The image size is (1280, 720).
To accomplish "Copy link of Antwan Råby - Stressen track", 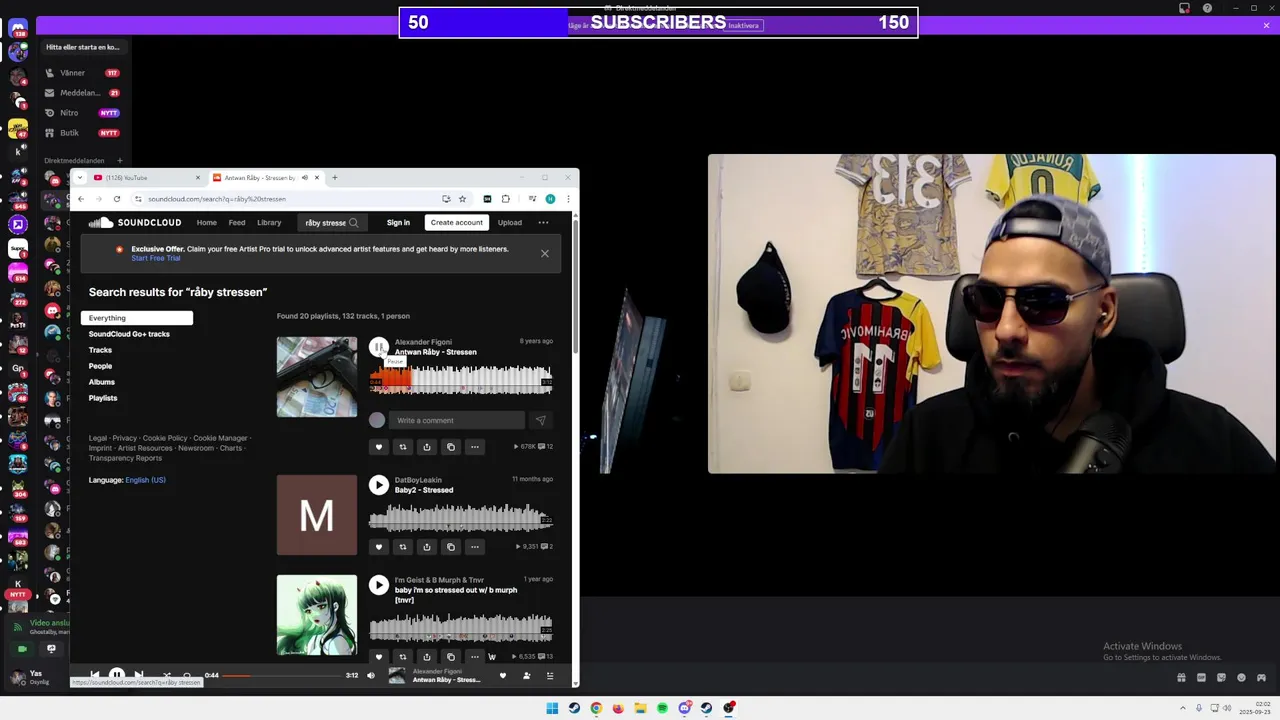I will pos(450,447).
